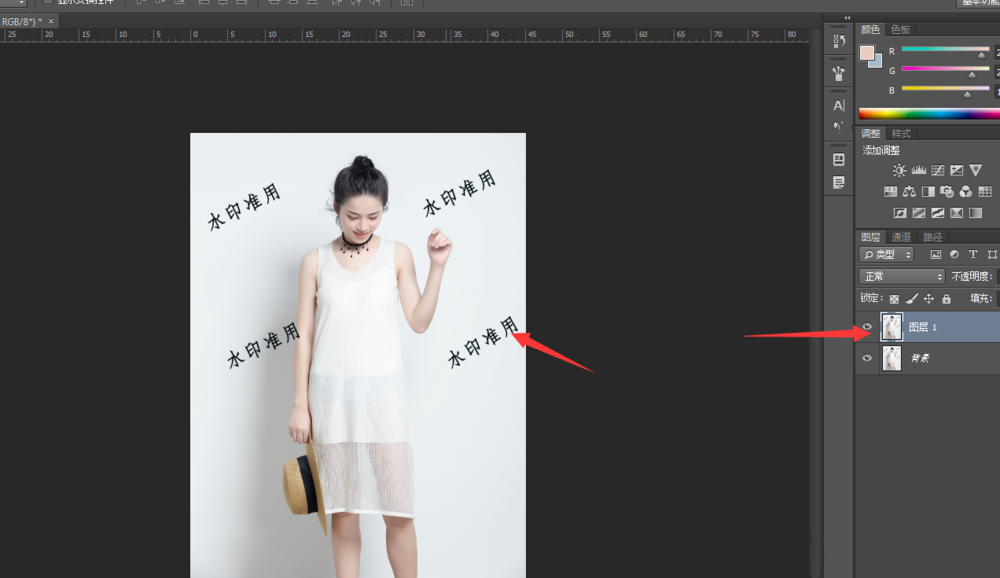
Task: Add a Color Balance adjustment
Action: (x=909, y=191)
